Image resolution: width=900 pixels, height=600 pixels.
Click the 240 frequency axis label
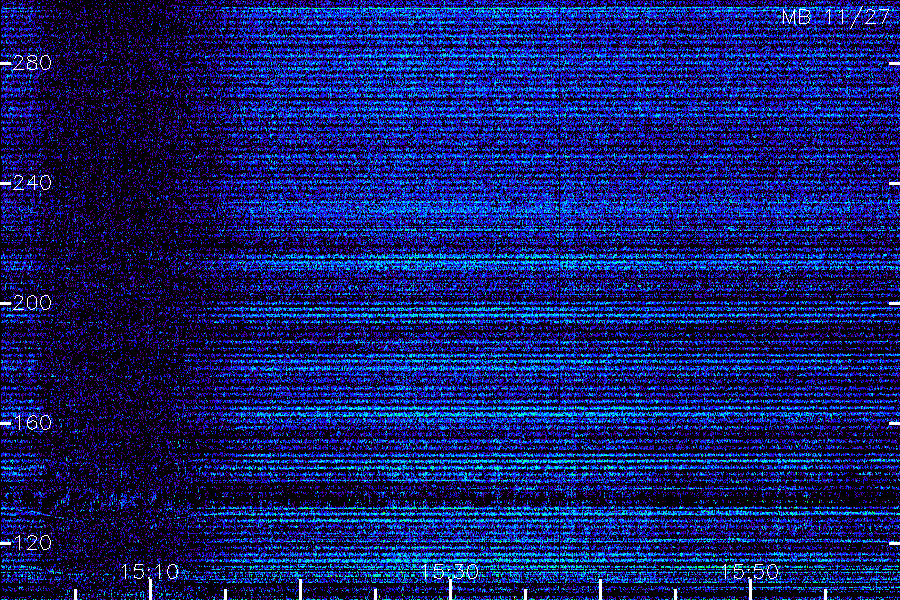tap(32, 183)
